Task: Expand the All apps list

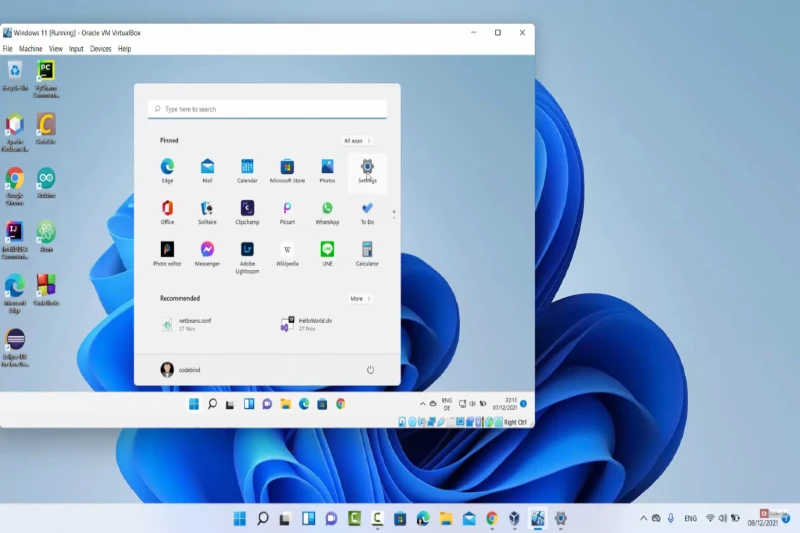Action: (x=357, y=141)
